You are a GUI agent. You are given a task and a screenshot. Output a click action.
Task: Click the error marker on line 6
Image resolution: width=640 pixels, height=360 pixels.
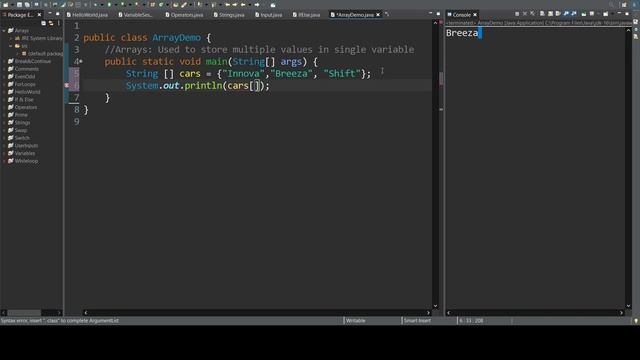point(67,86)
